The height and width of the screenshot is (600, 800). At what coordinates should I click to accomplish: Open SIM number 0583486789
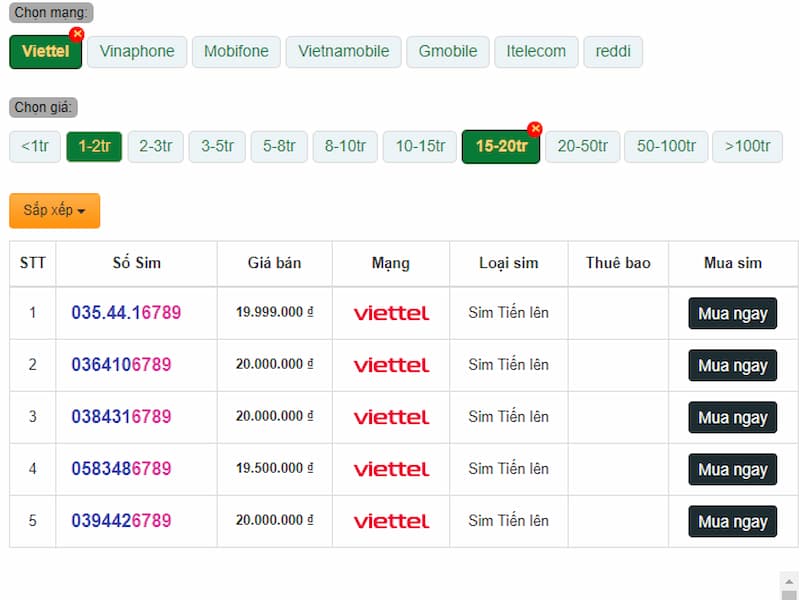(x=121, y=469)
